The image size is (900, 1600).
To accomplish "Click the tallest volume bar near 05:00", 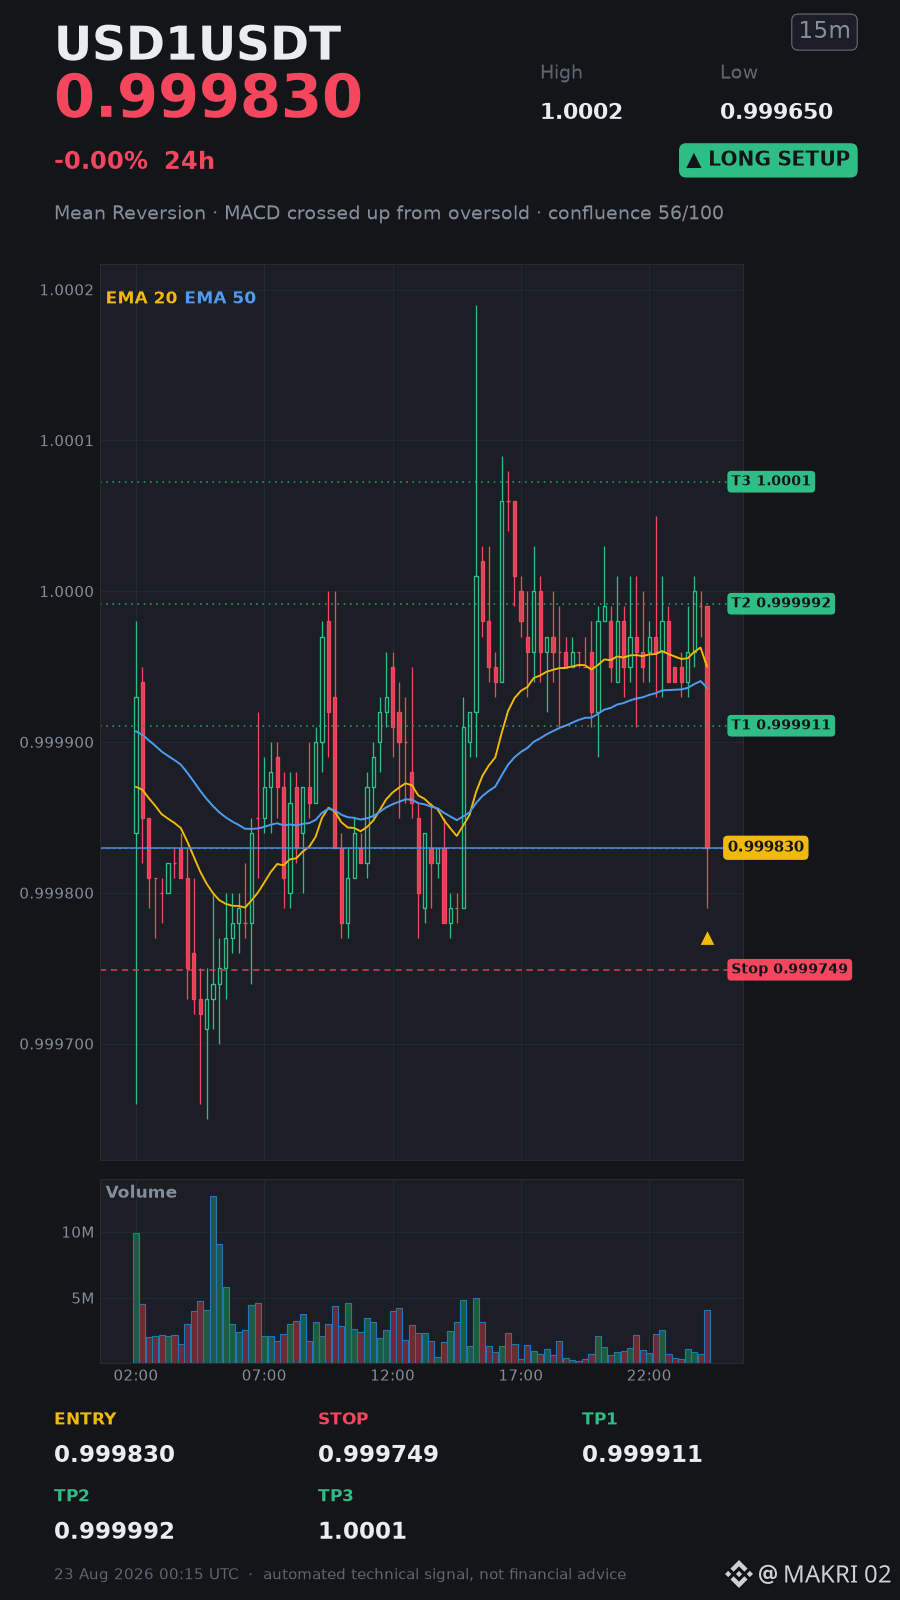I will coord(213,1279).
